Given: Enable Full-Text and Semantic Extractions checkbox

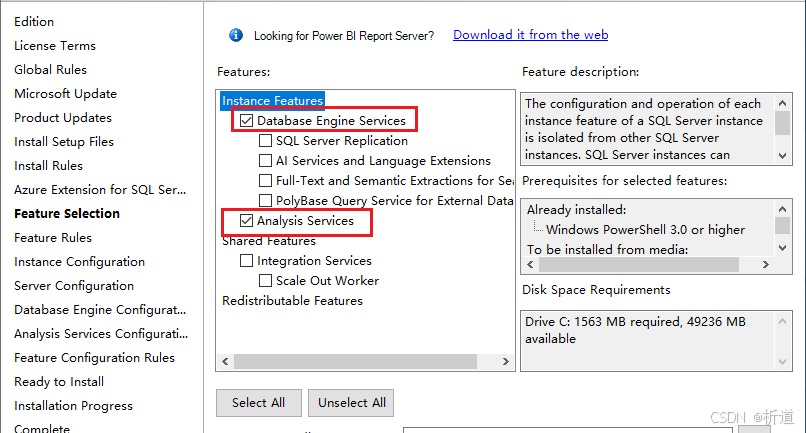Looking at the screenshot, I should [x=266, y=181].
